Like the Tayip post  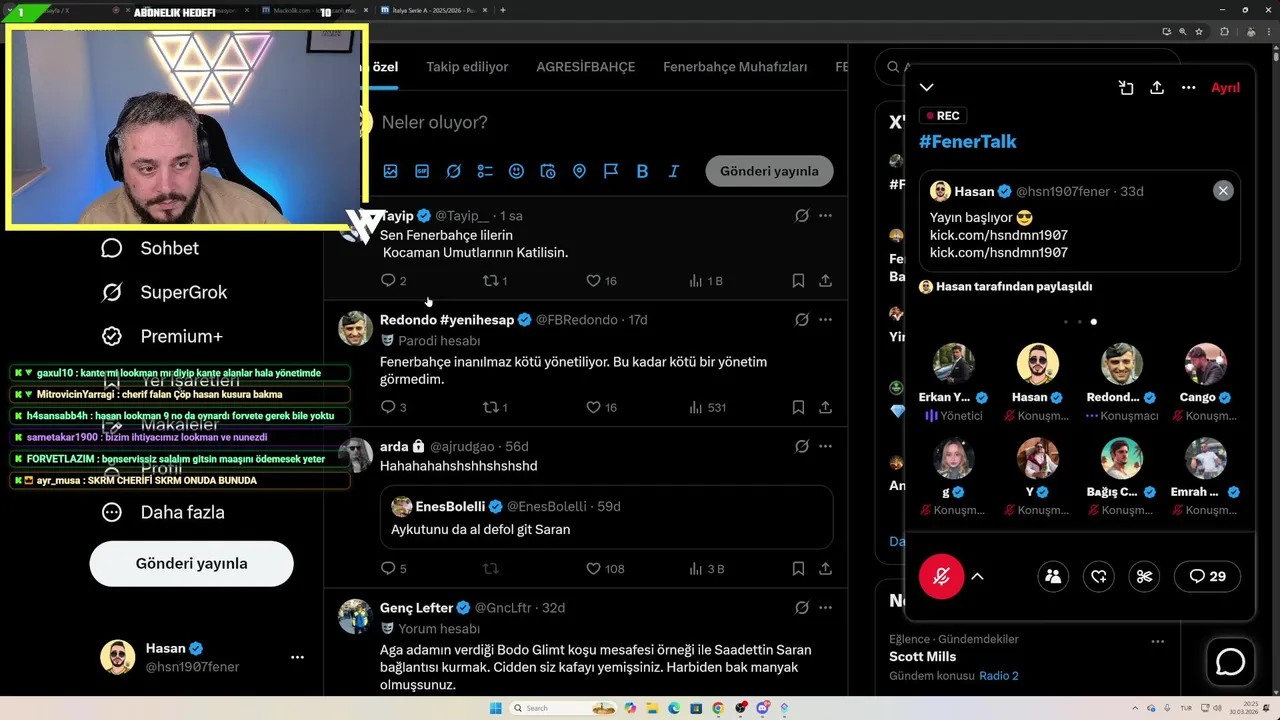click(x=593, y=281)
